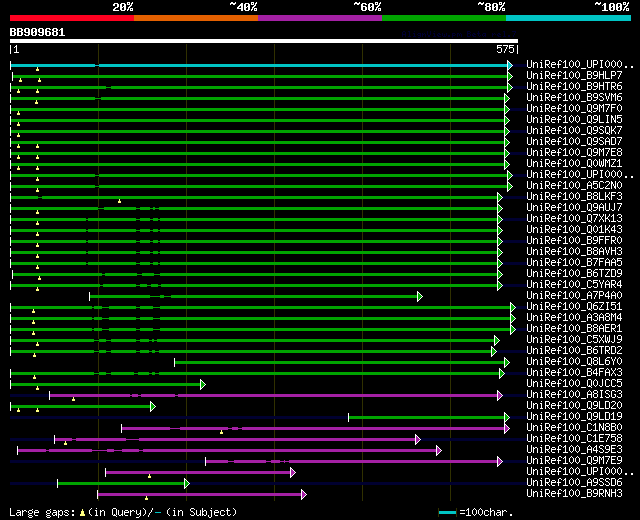Click the arrowhead ending the UniRef100_Q0JCC5 bar
The image size is (640, 520).
point(202,384)
